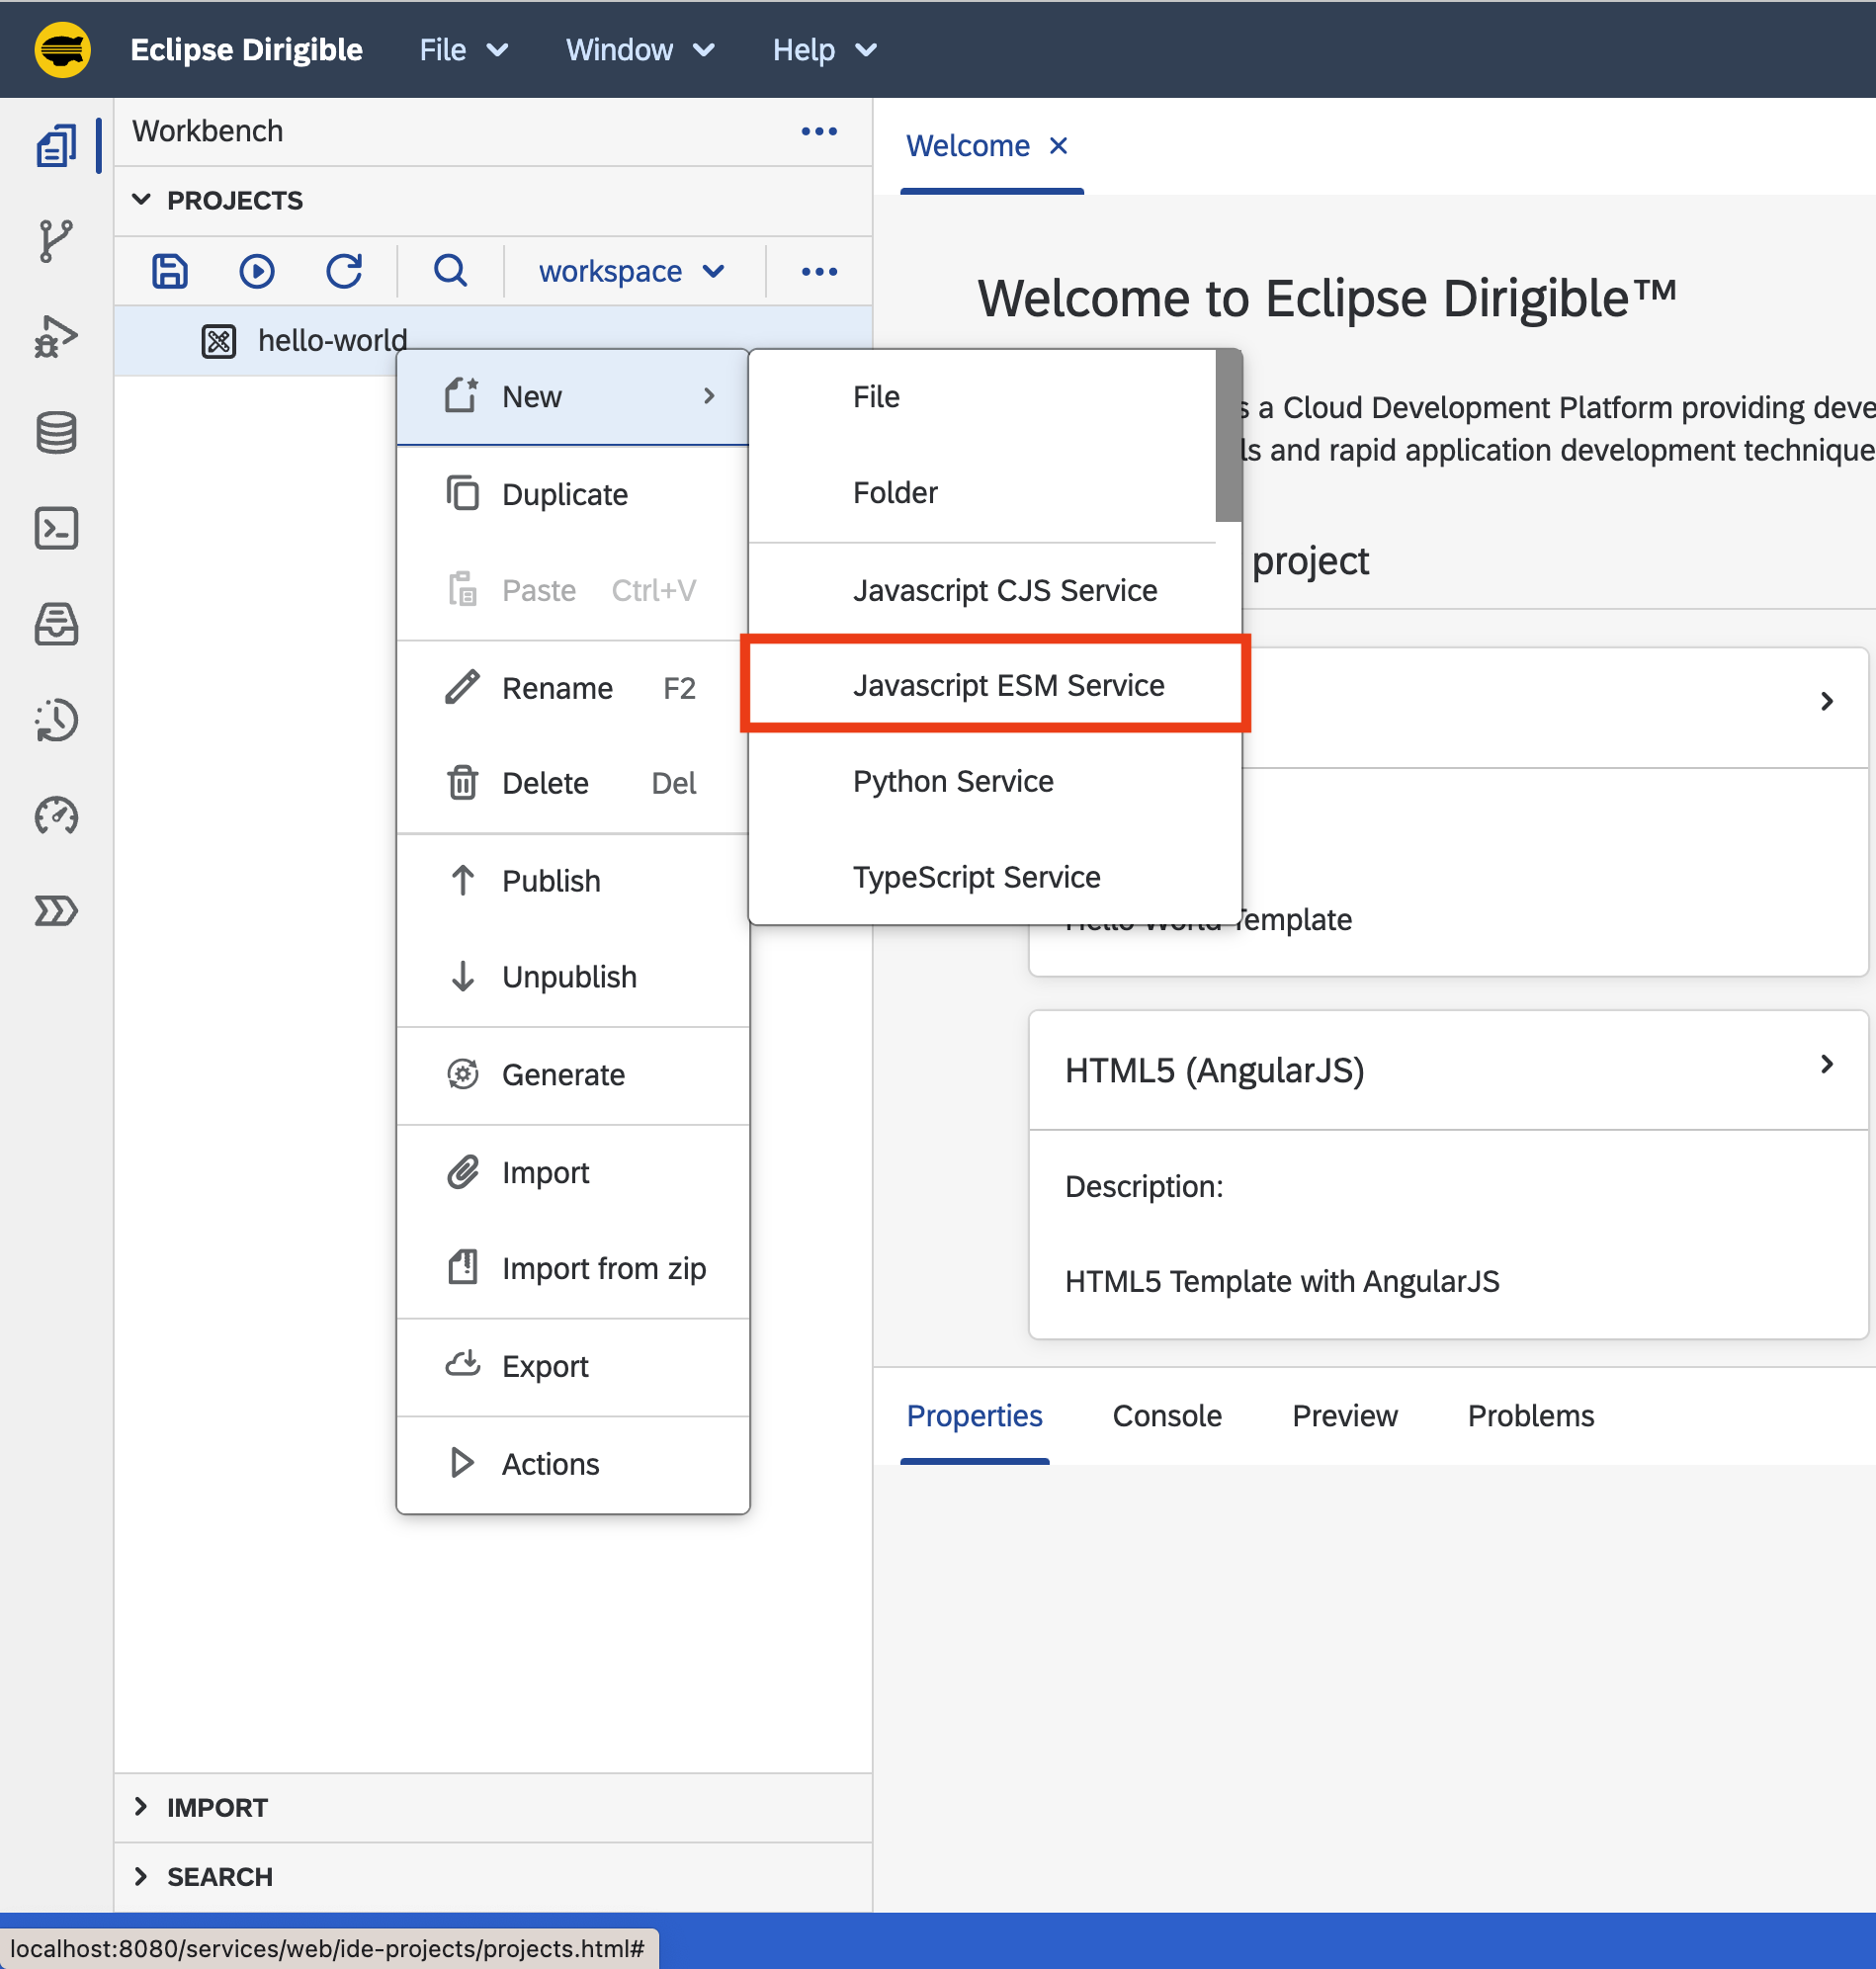Open the workspace selector dropdown
1876x1969 pixels.
pos(632,271)
